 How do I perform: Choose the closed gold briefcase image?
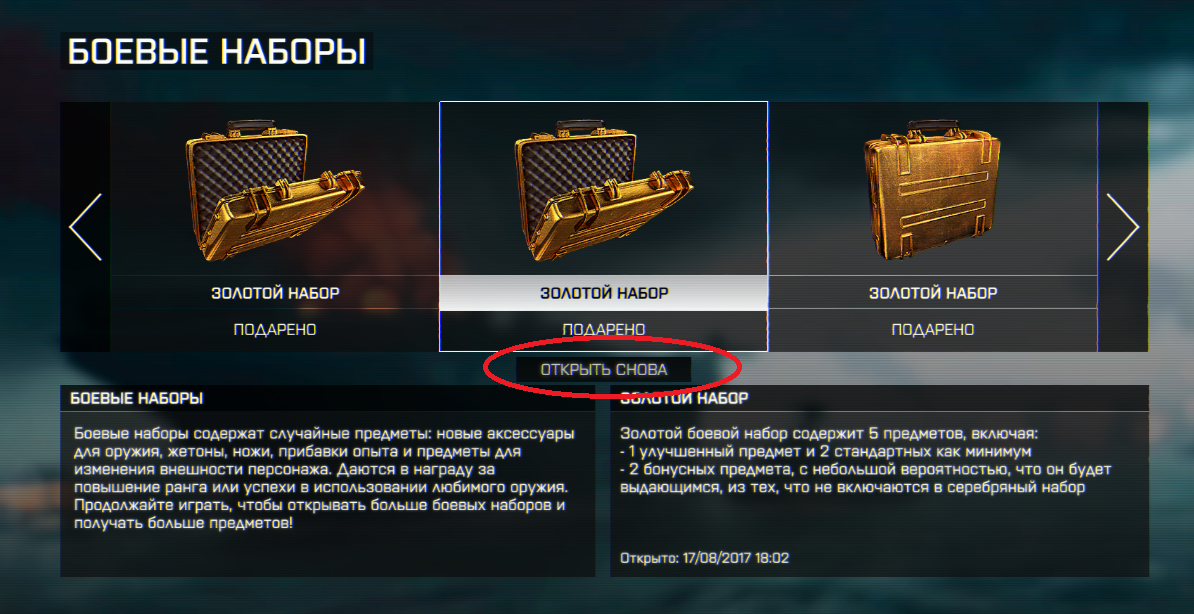[x=932, y=190]
